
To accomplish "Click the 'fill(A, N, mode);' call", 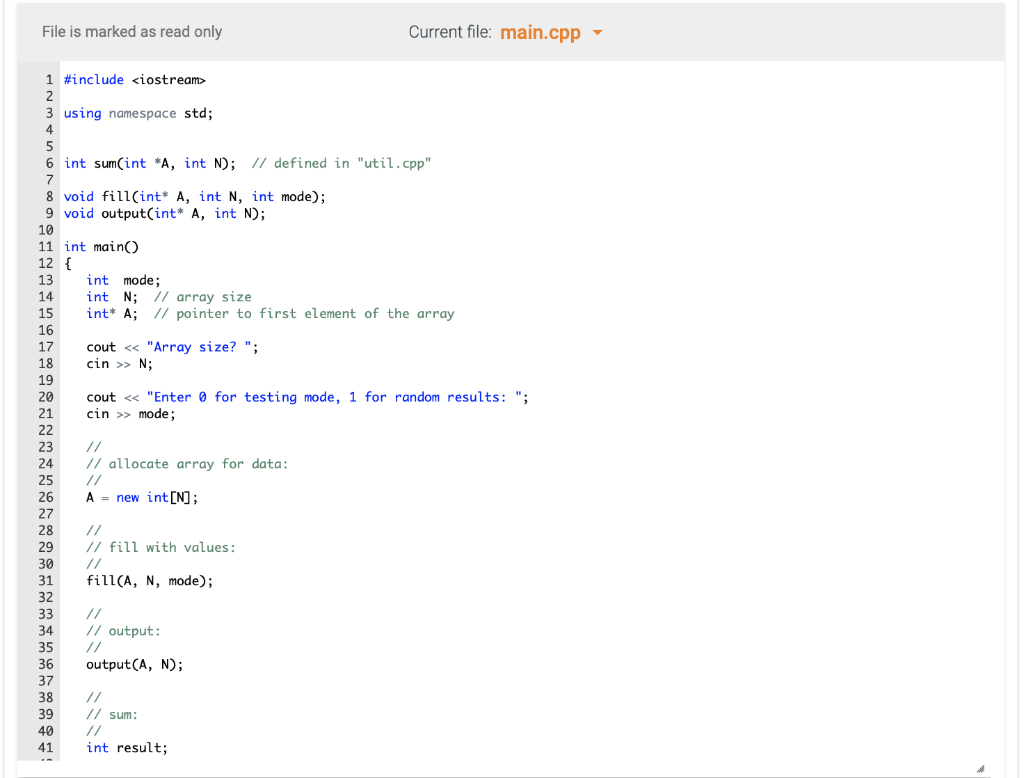I will pyautogui.click(x=150, y=581).
